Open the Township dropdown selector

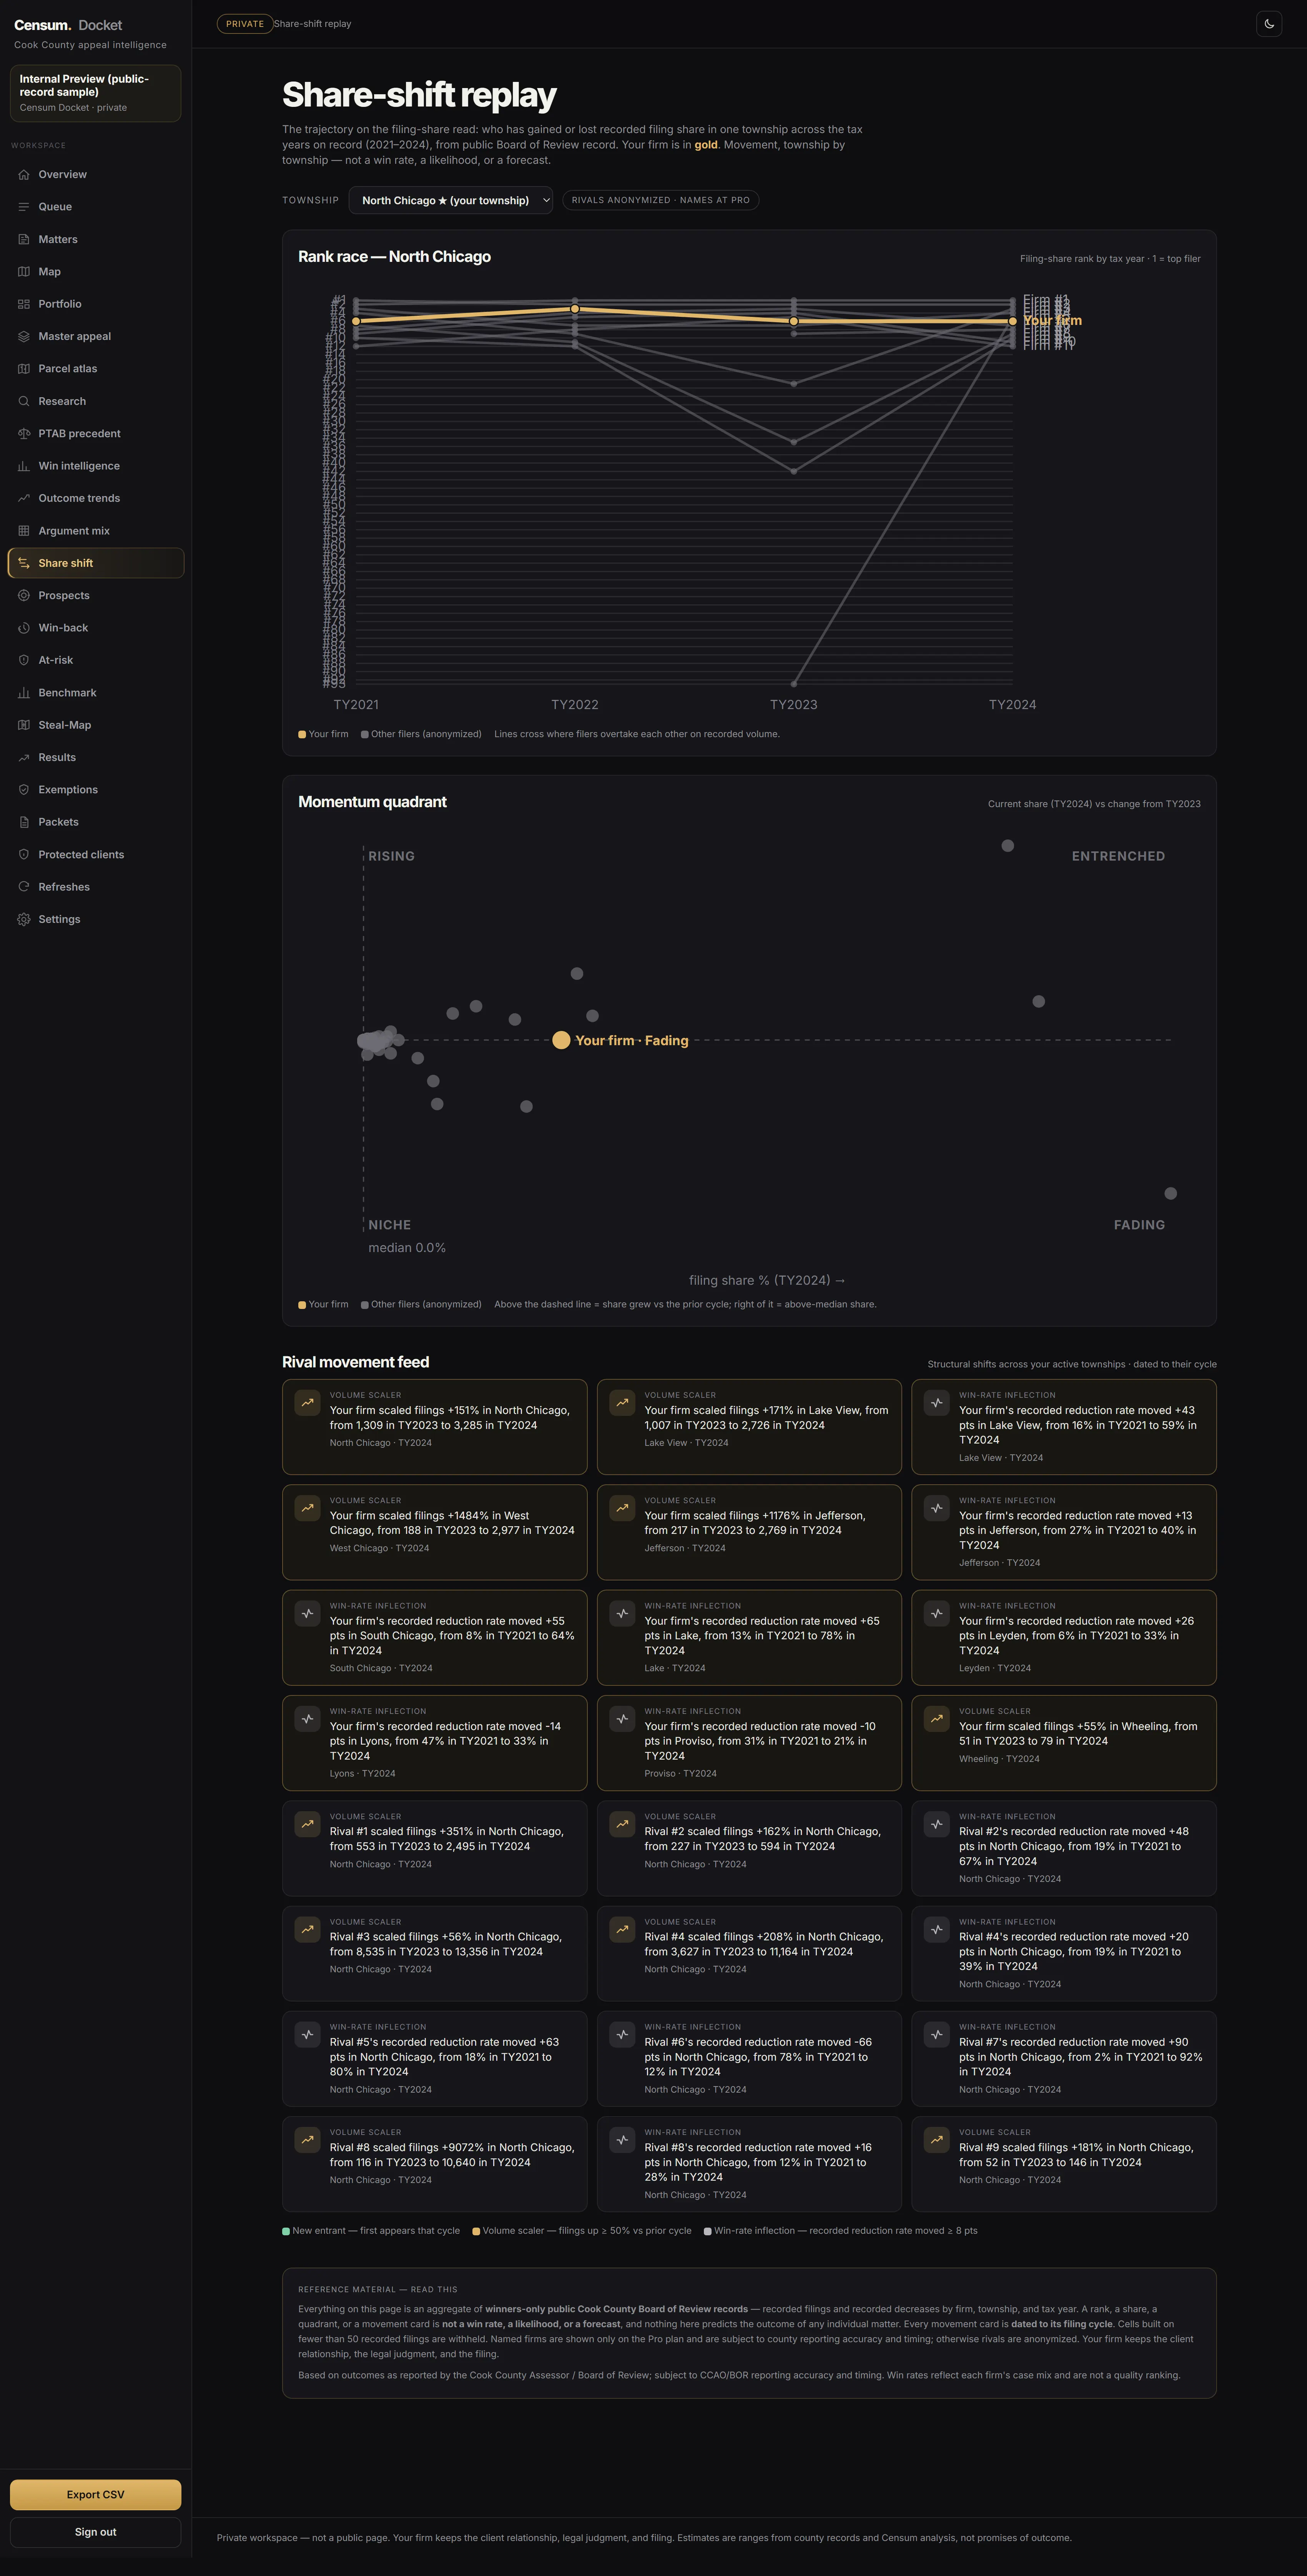click(x=451, y=200)
